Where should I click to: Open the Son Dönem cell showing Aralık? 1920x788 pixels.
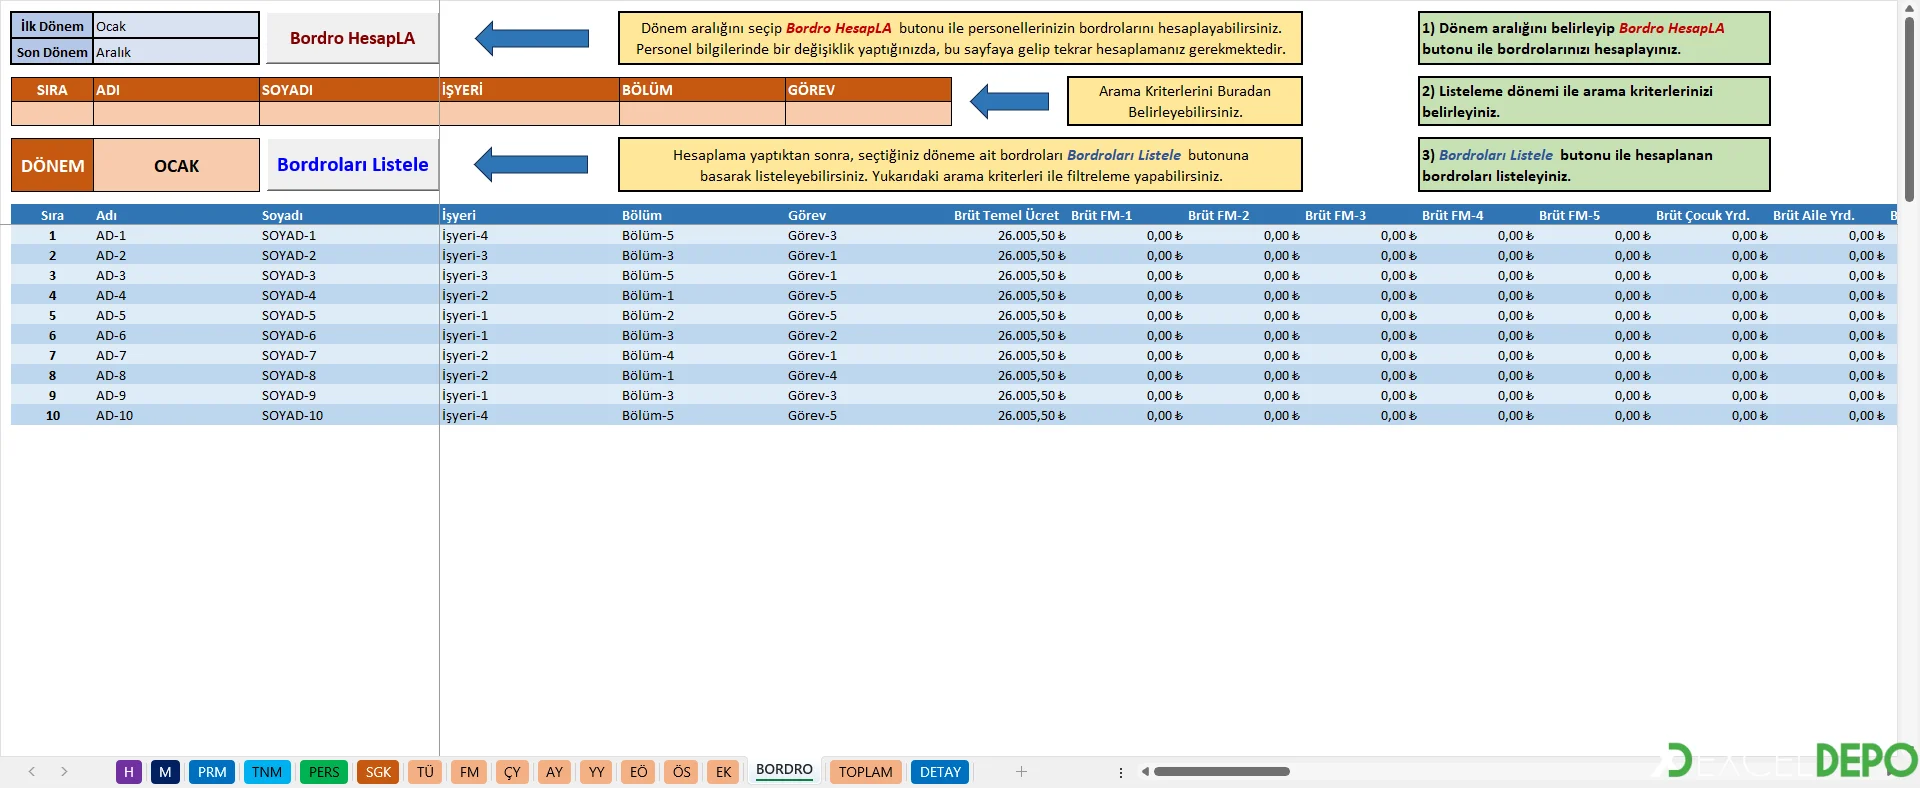(176, 52)
